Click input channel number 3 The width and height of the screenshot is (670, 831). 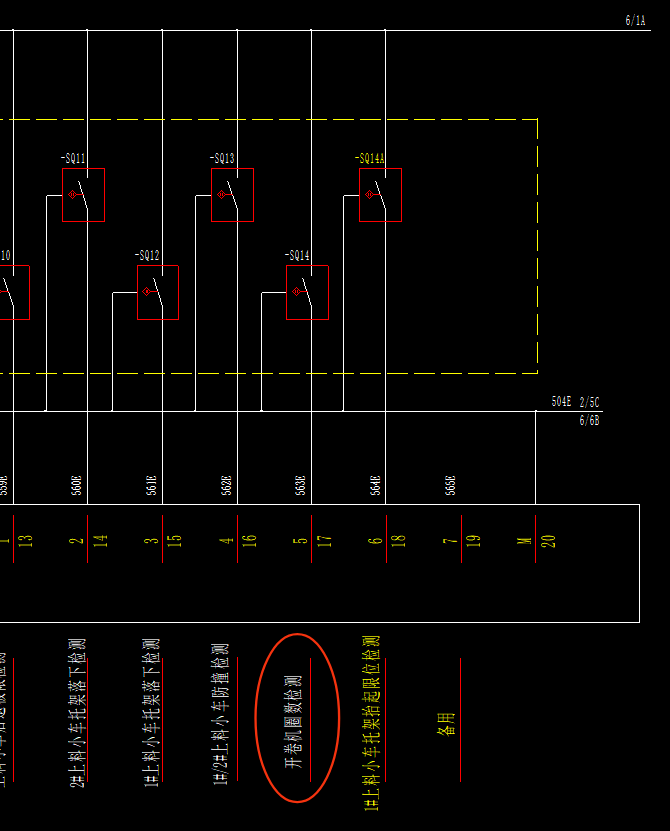pos(152,541)
